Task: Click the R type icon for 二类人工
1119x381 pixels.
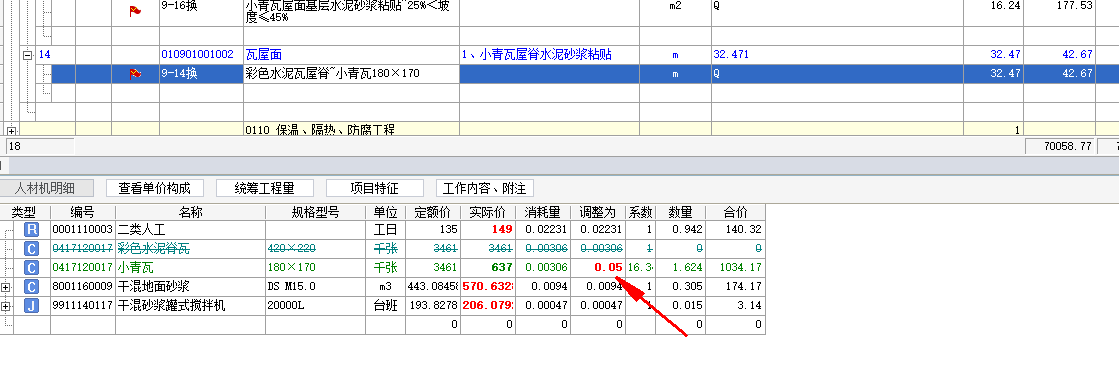Action: click(31, 230)
